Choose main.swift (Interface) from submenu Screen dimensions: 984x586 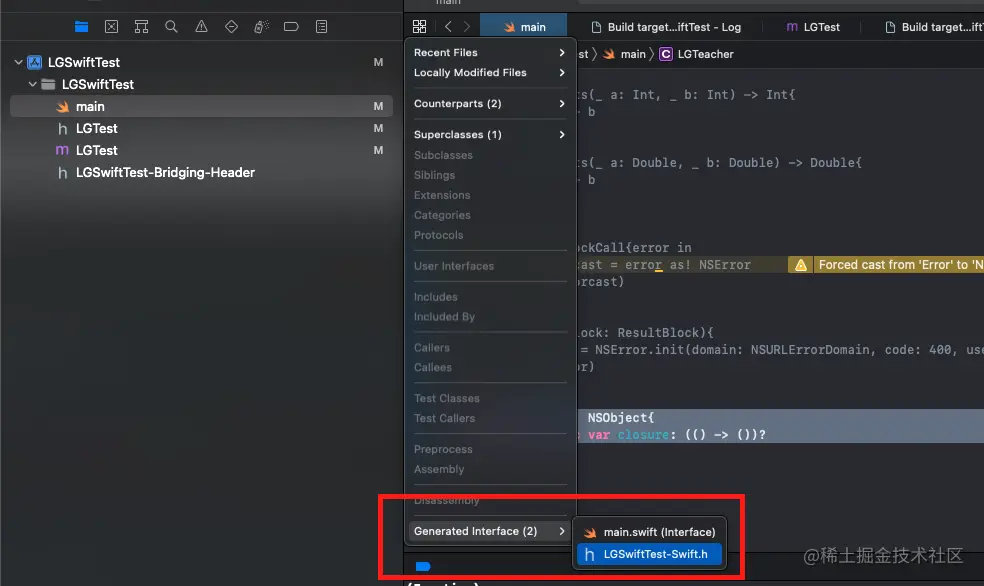click(x=650, y=532)
